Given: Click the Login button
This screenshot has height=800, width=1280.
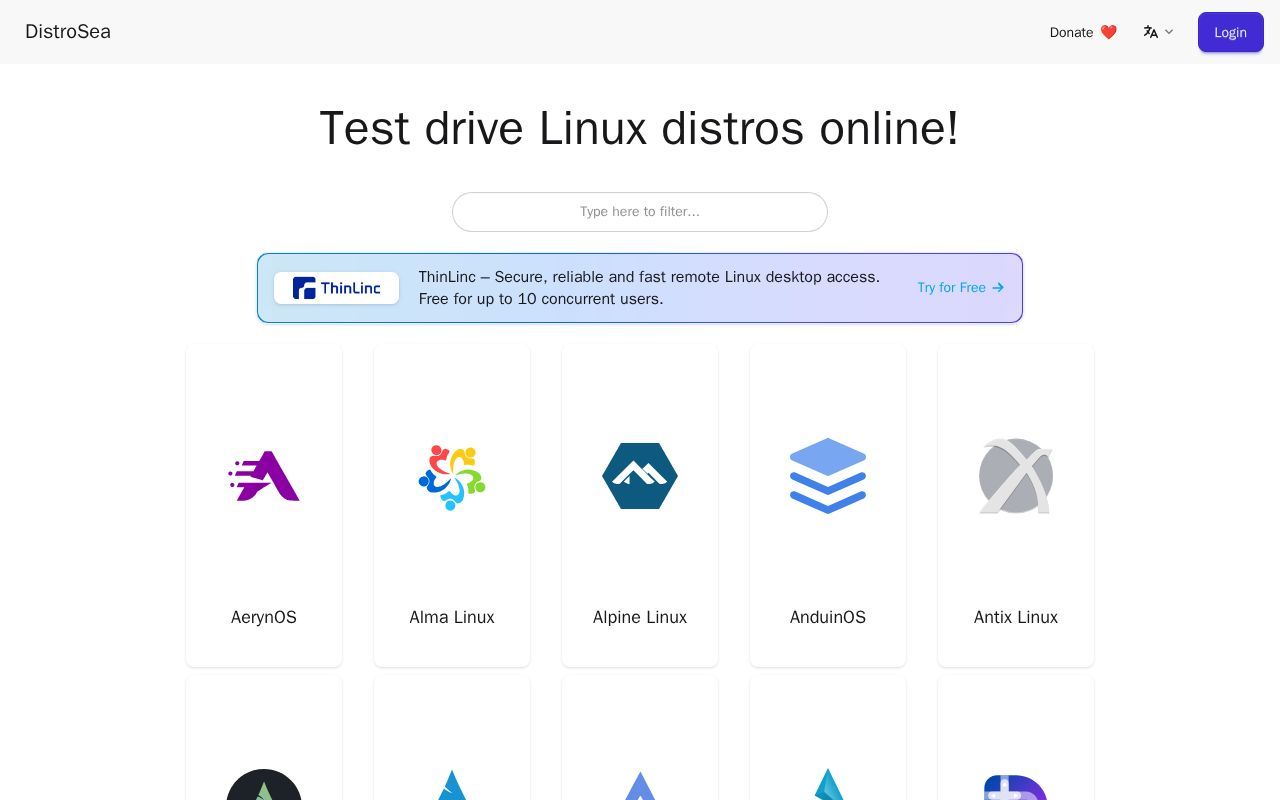Looking at the screenshot, I should pos(1230,32).
